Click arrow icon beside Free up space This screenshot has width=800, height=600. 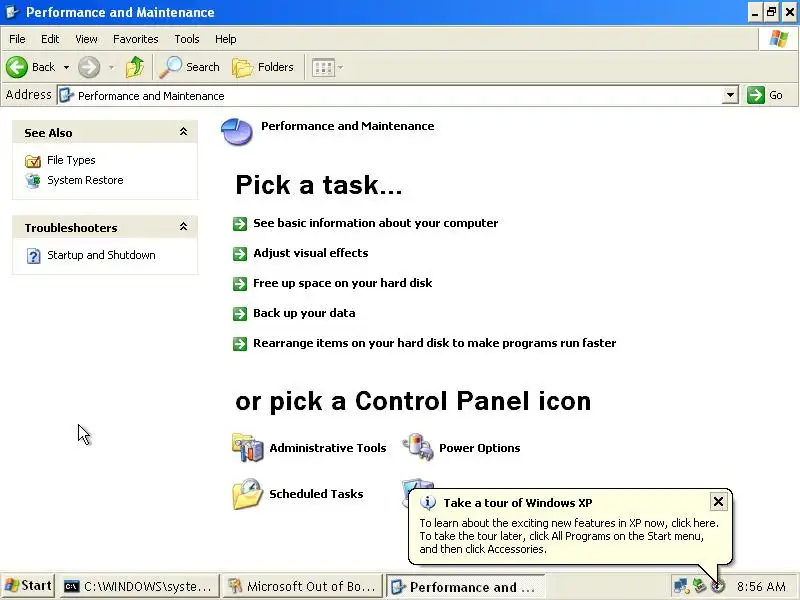coord(240,284)
